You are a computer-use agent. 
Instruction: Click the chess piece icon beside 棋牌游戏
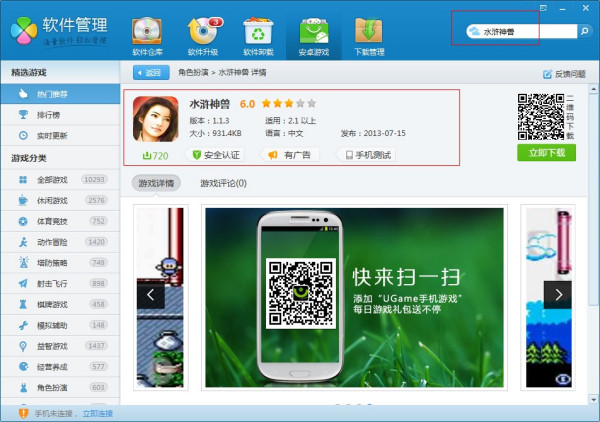[23, 304]
